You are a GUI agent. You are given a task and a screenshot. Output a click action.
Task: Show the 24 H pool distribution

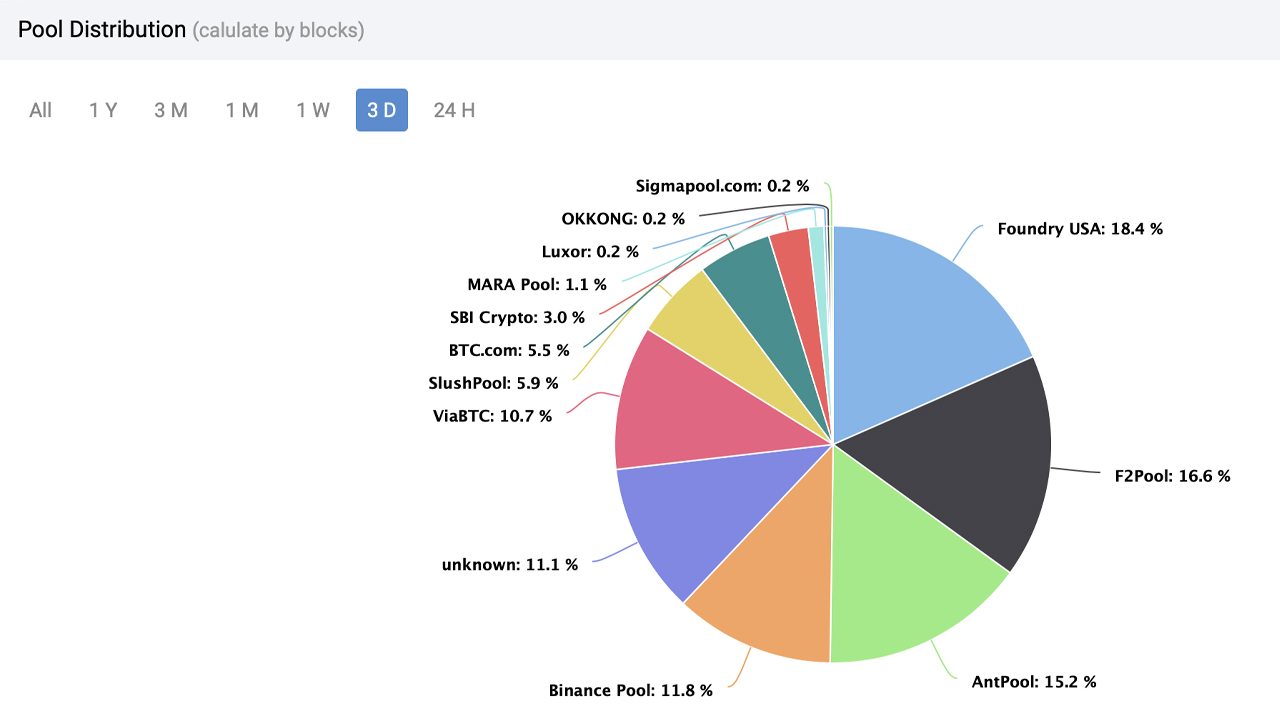click(x=454, y=110)
